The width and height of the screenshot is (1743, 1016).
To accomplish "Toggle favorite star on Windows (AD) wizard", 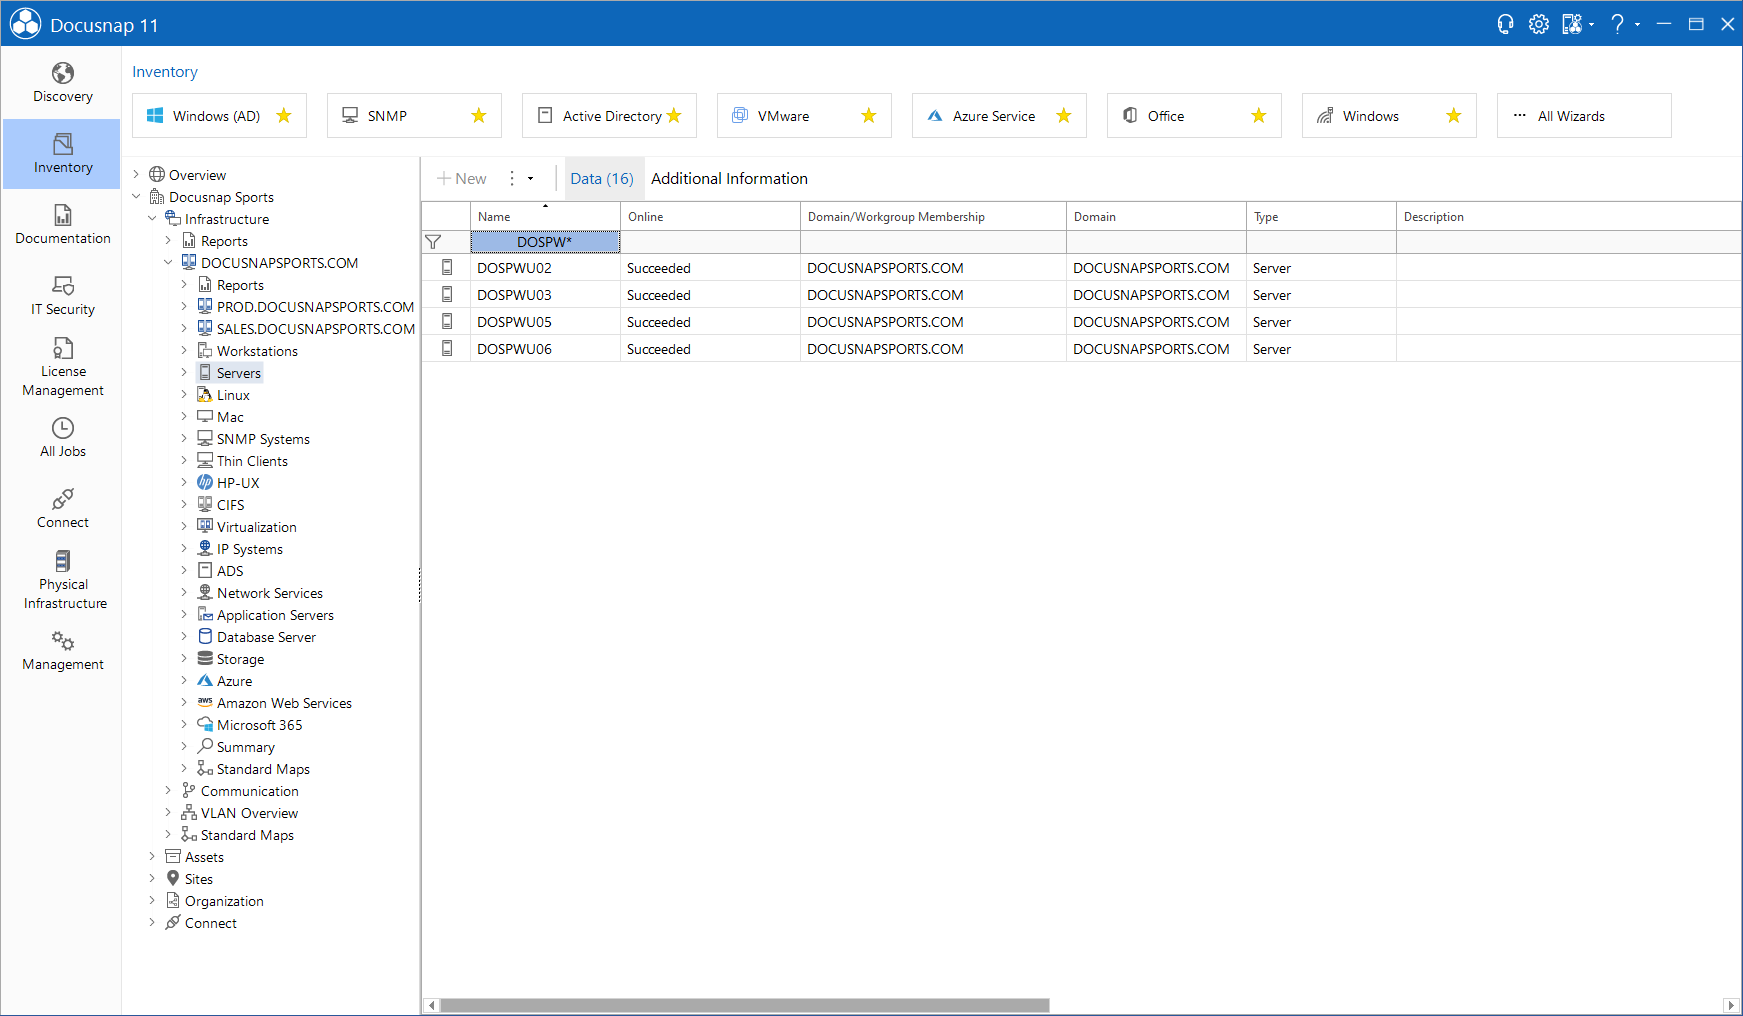I will [x=284, y=116].
